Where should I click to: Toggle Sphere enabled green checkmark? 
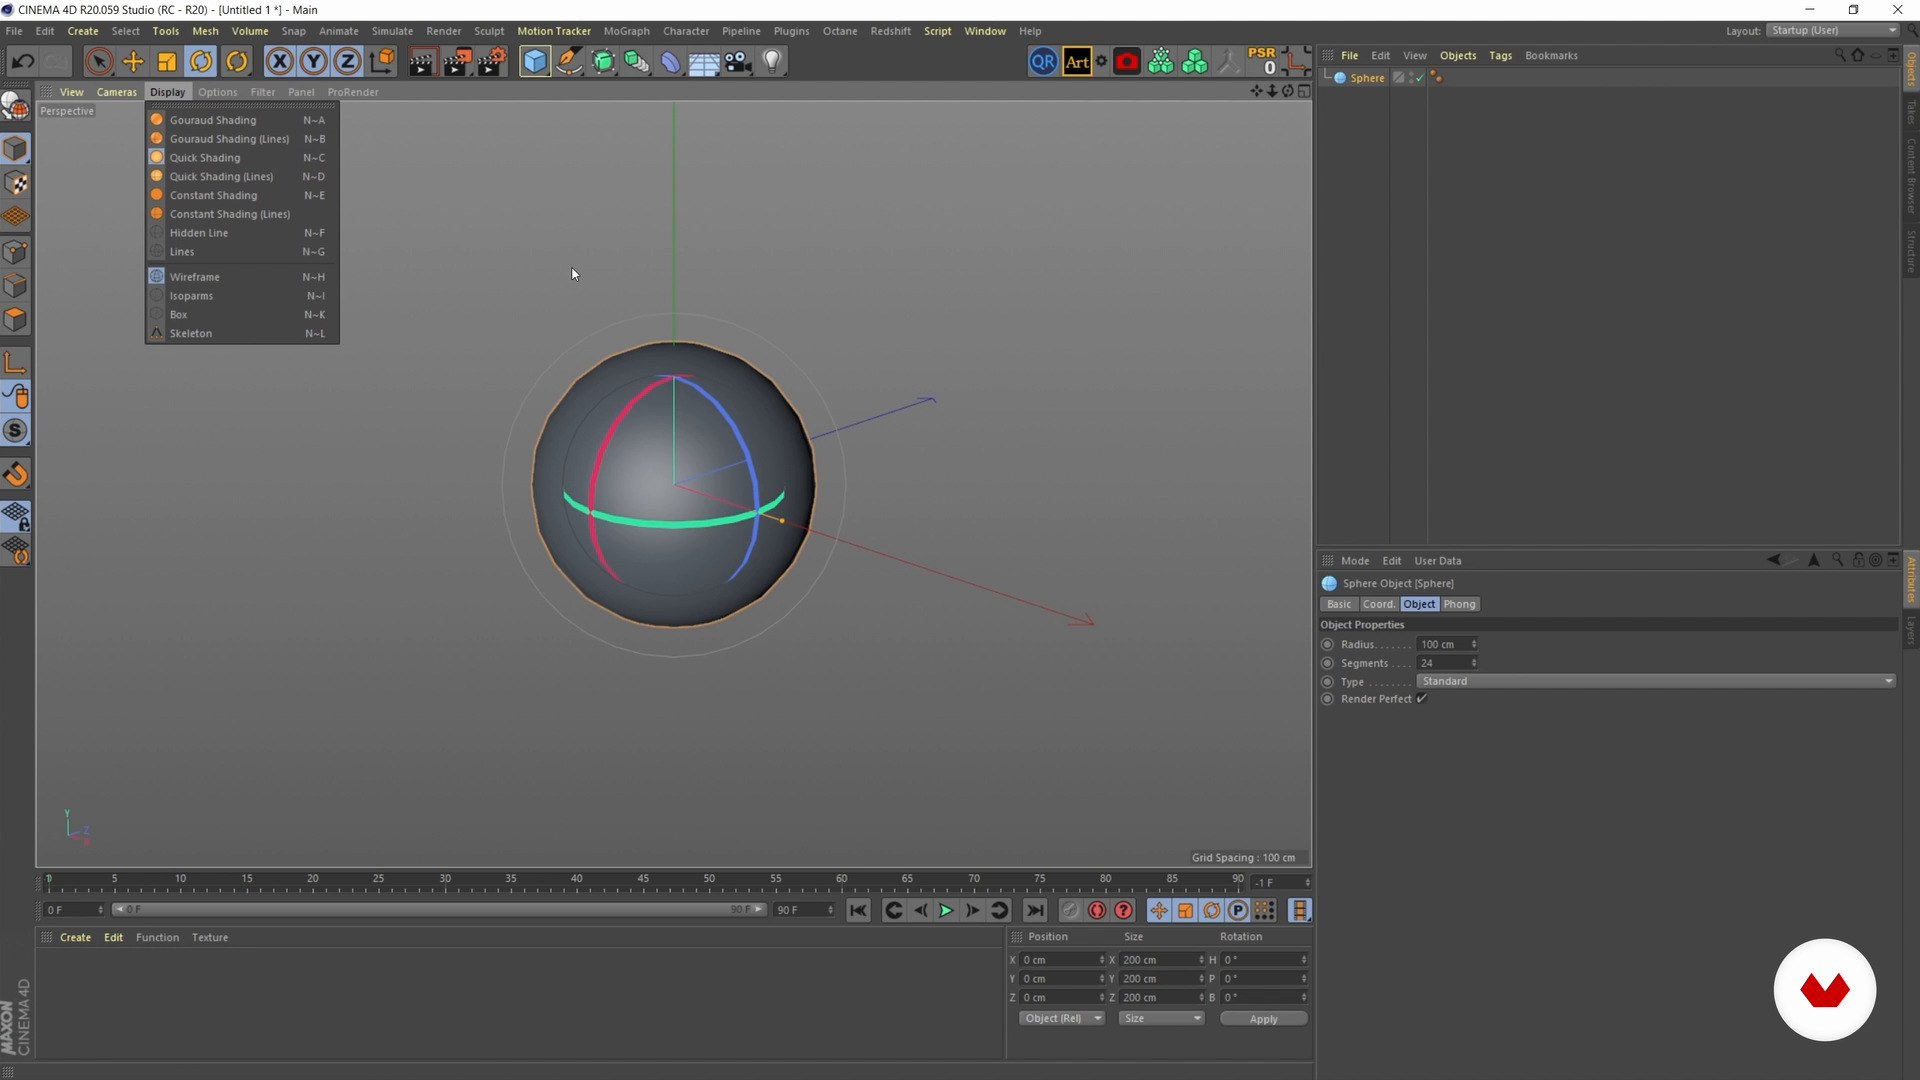[1419, 78]
